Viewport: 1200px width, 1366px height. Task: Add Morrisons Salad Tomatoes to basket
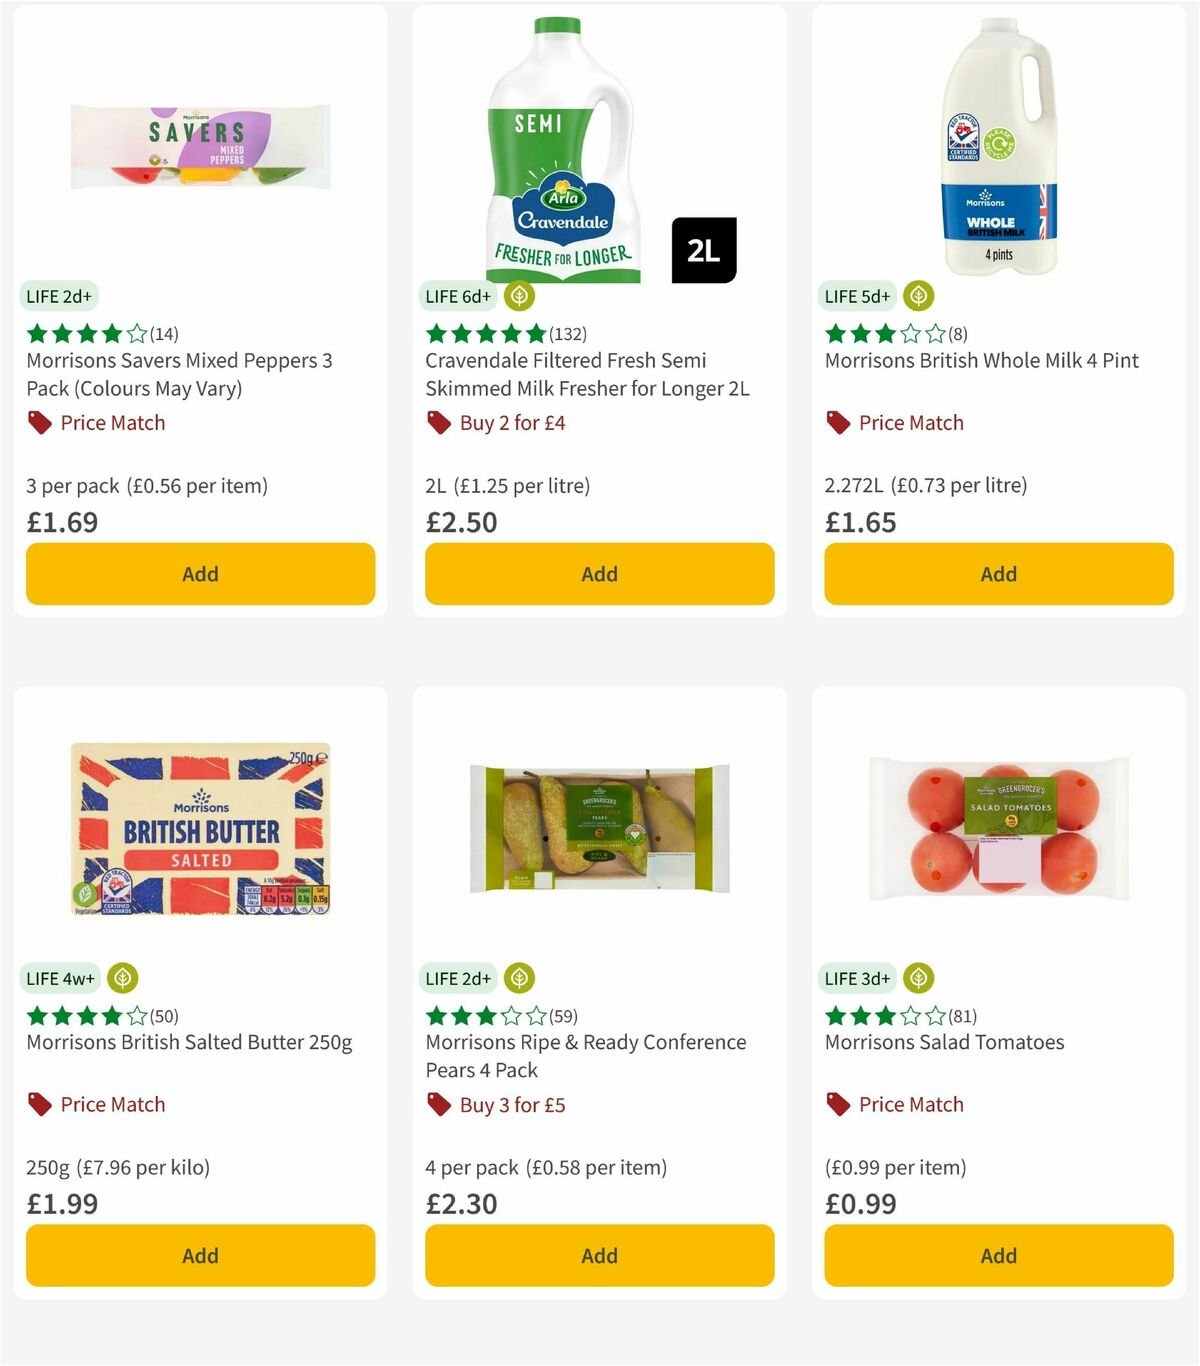pyautogui.click(x=997, y=1255)
